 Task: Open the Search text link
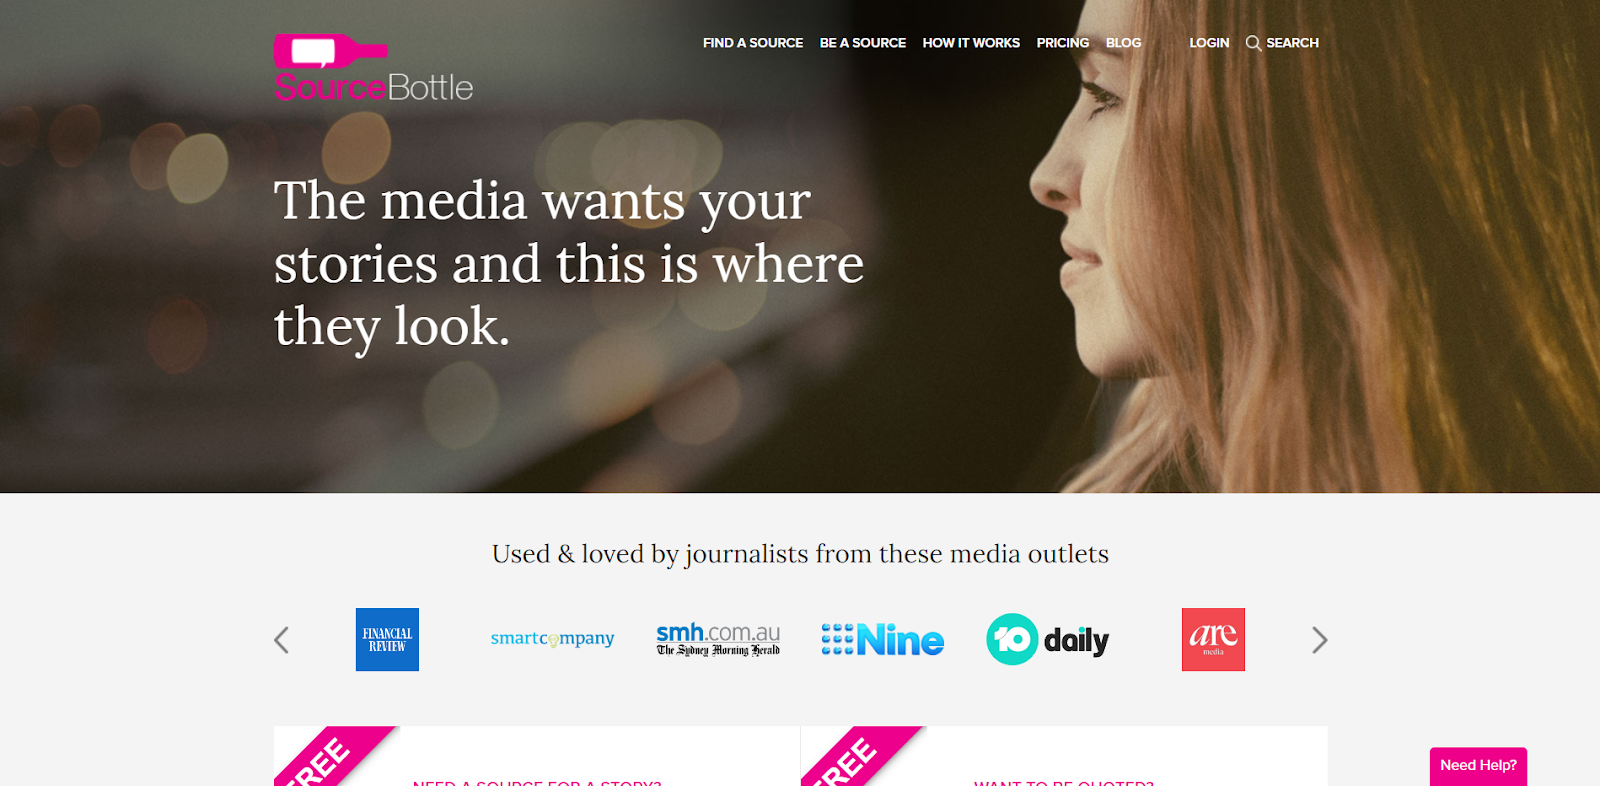click(1292, 43)
